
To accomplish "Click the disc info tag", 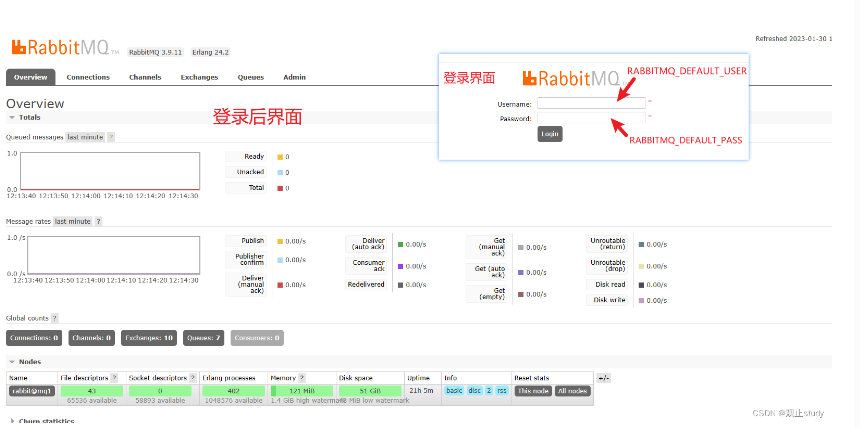I will click(x=474, y=391).
